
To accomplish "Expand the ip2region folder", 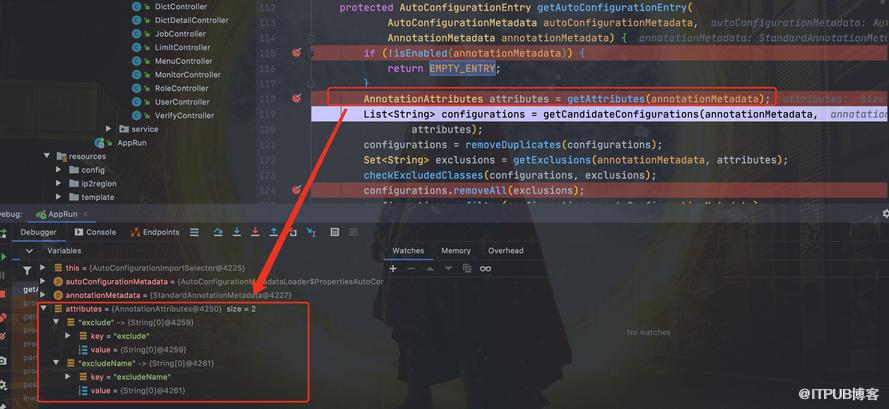I will click(58, 183).
